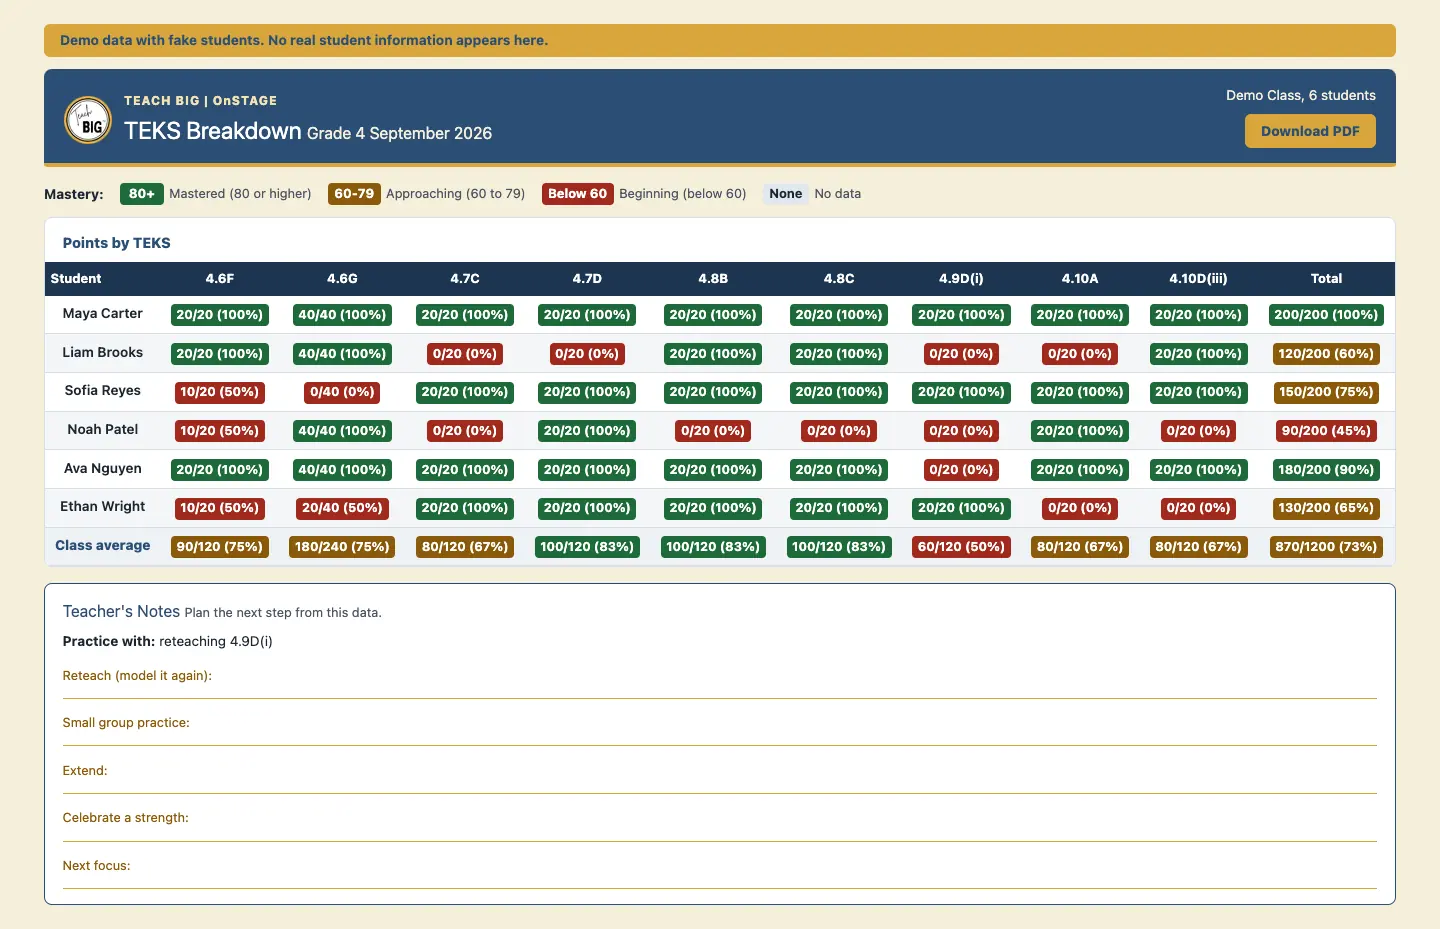Click the 4.6G column header
The height and width of the screenshot is (929, 1440).
point(342,279)
